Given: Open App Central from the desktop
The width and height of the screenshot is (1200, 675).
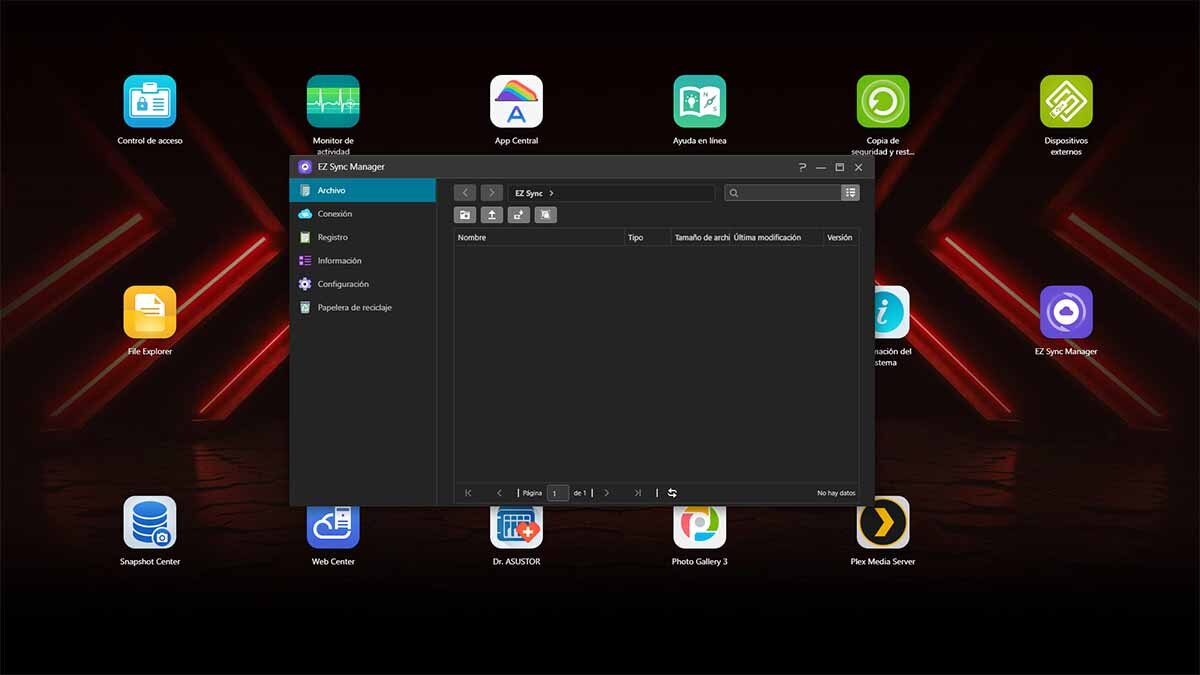Looking at the screenshot, I should click(516, 101).
